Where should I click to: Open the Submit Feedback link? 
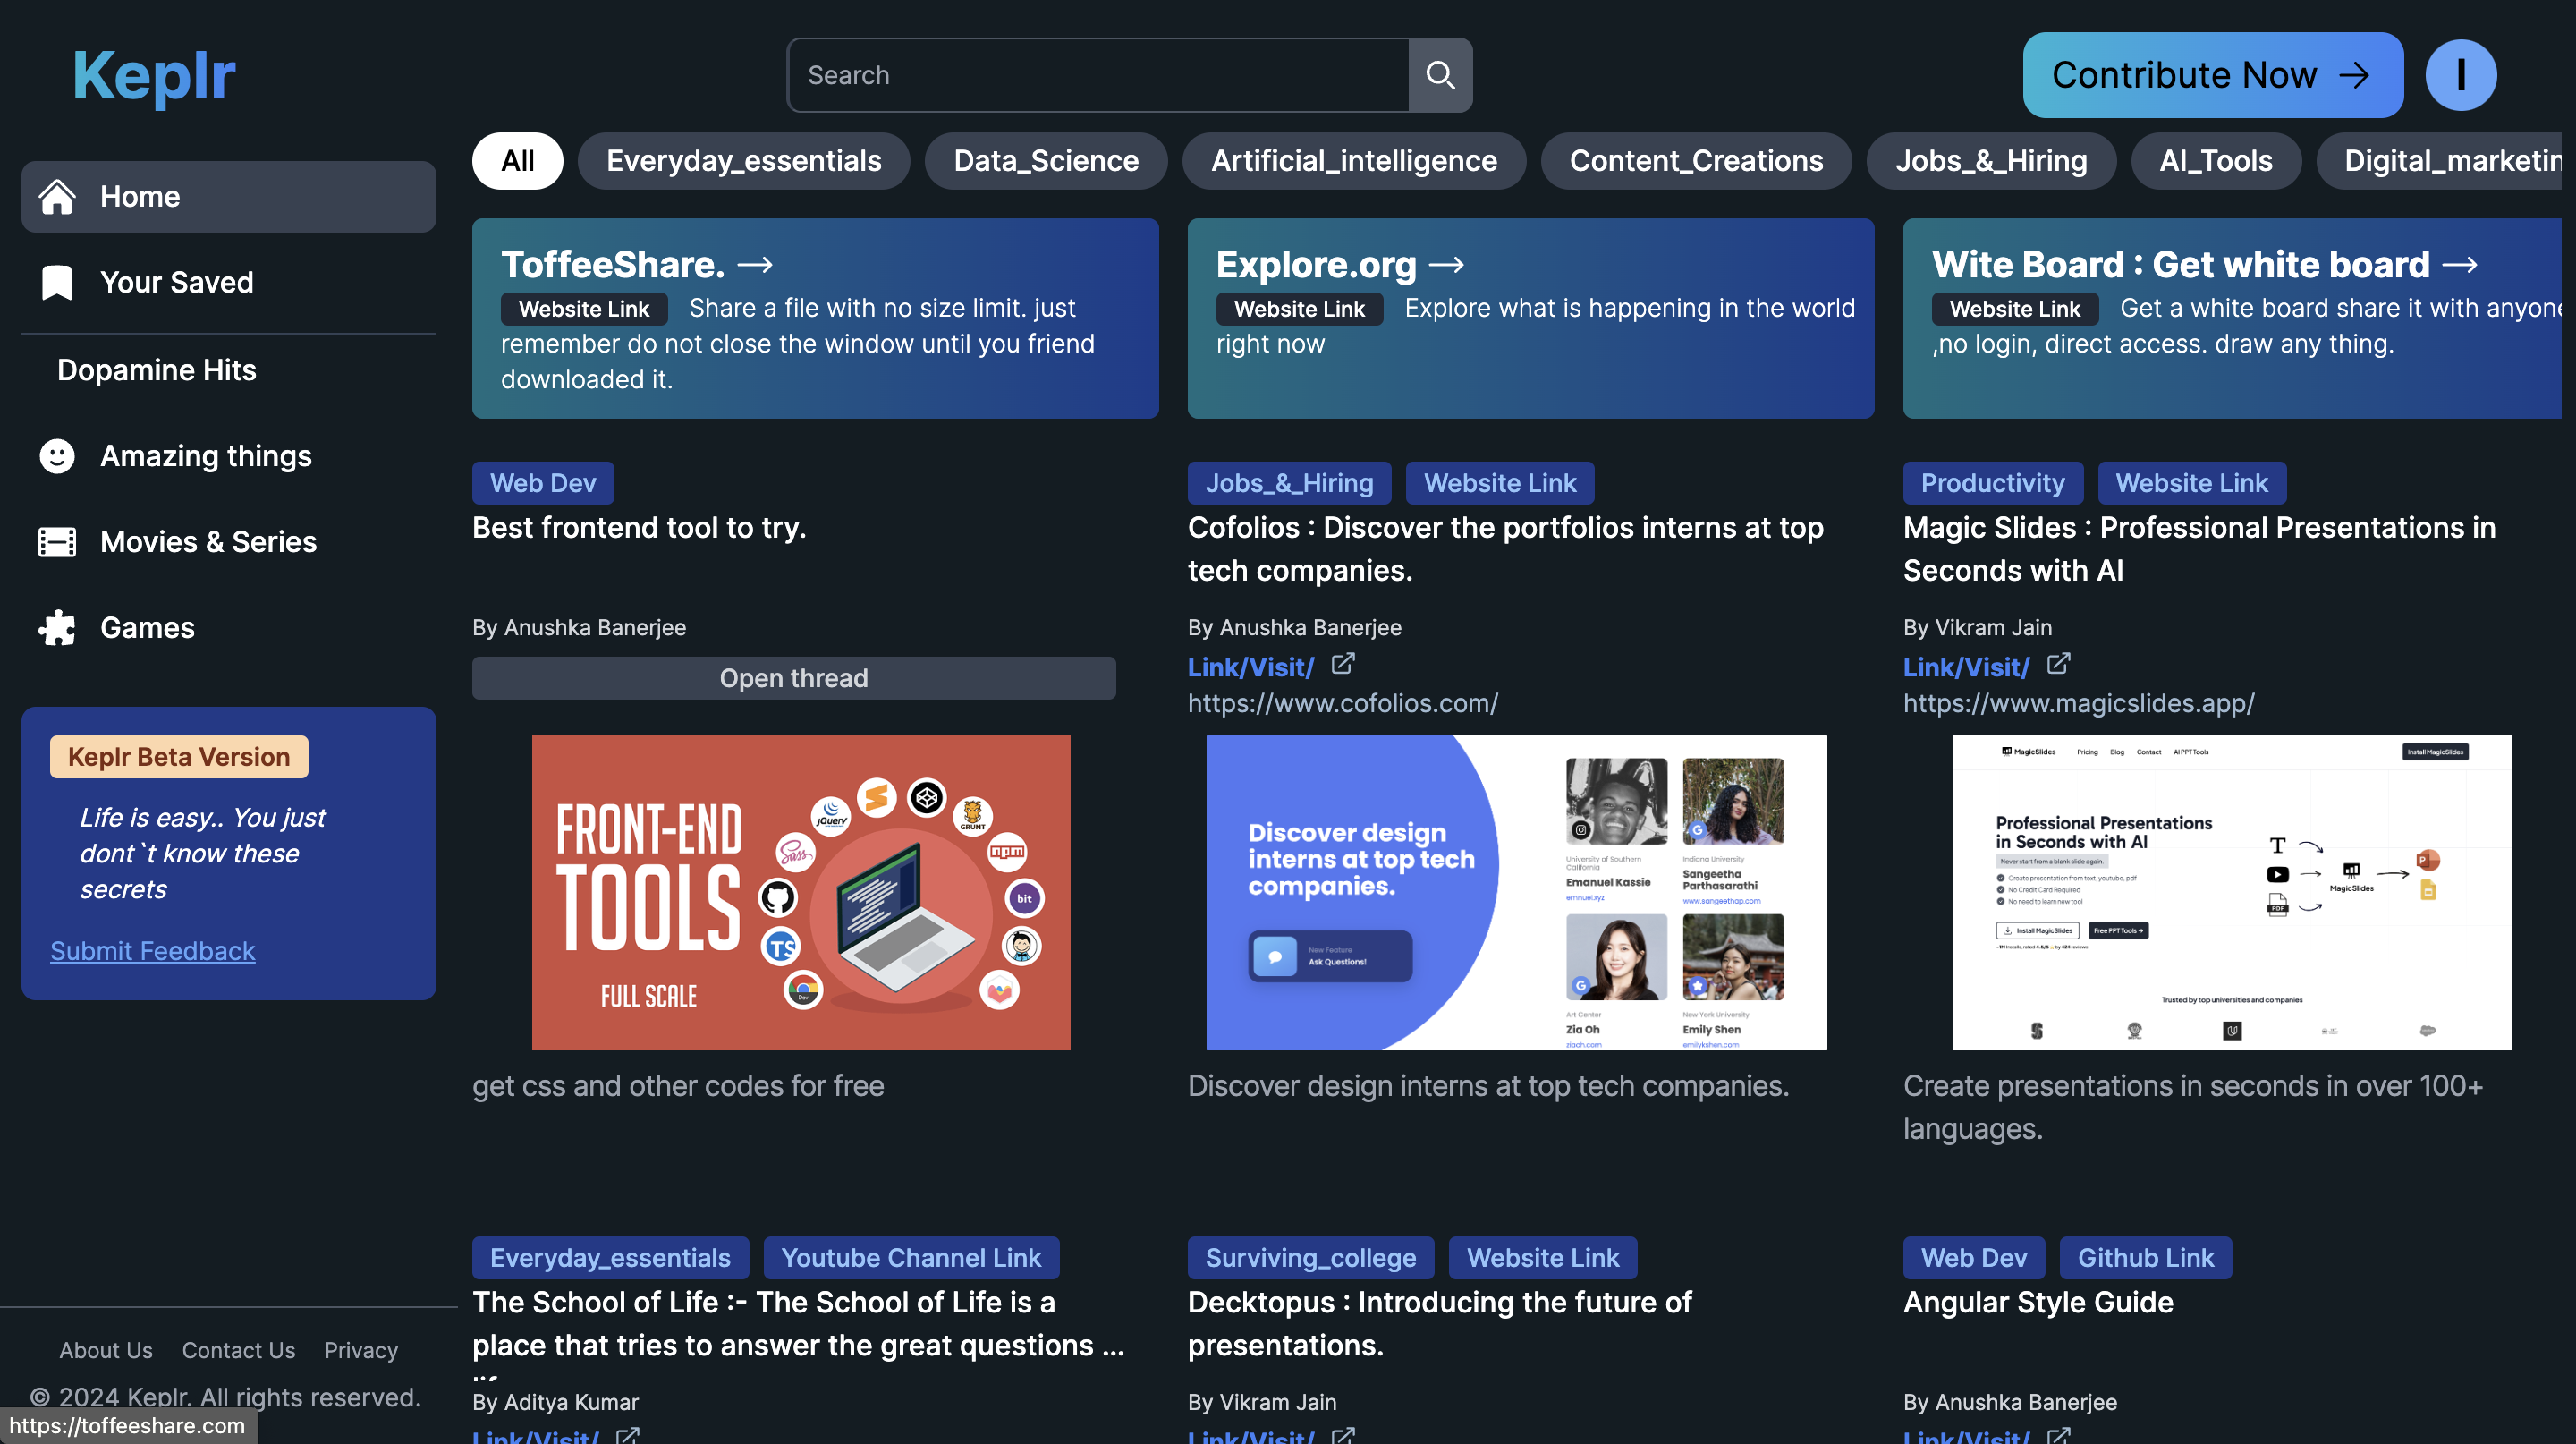click(x=152, y=951)
